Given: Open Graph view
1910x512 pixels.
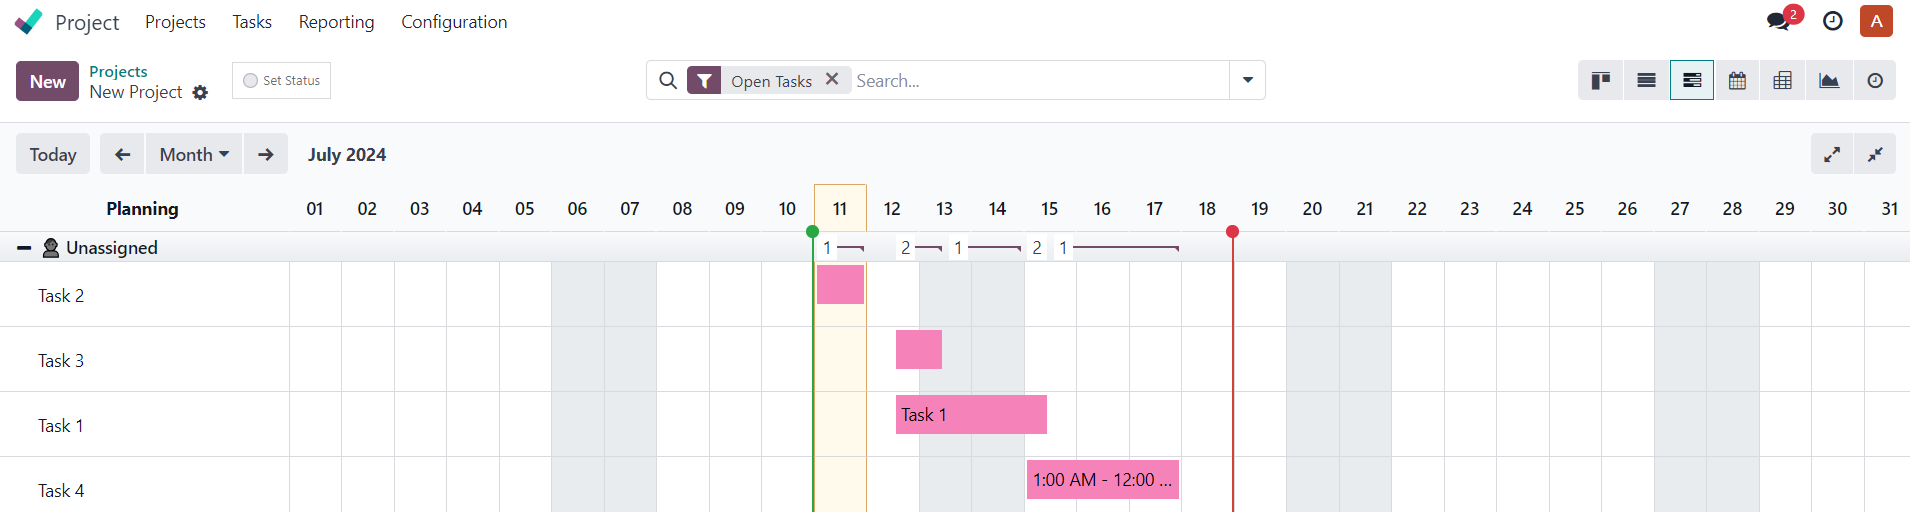Looking at the screenshot, I should click(1828, 81).
